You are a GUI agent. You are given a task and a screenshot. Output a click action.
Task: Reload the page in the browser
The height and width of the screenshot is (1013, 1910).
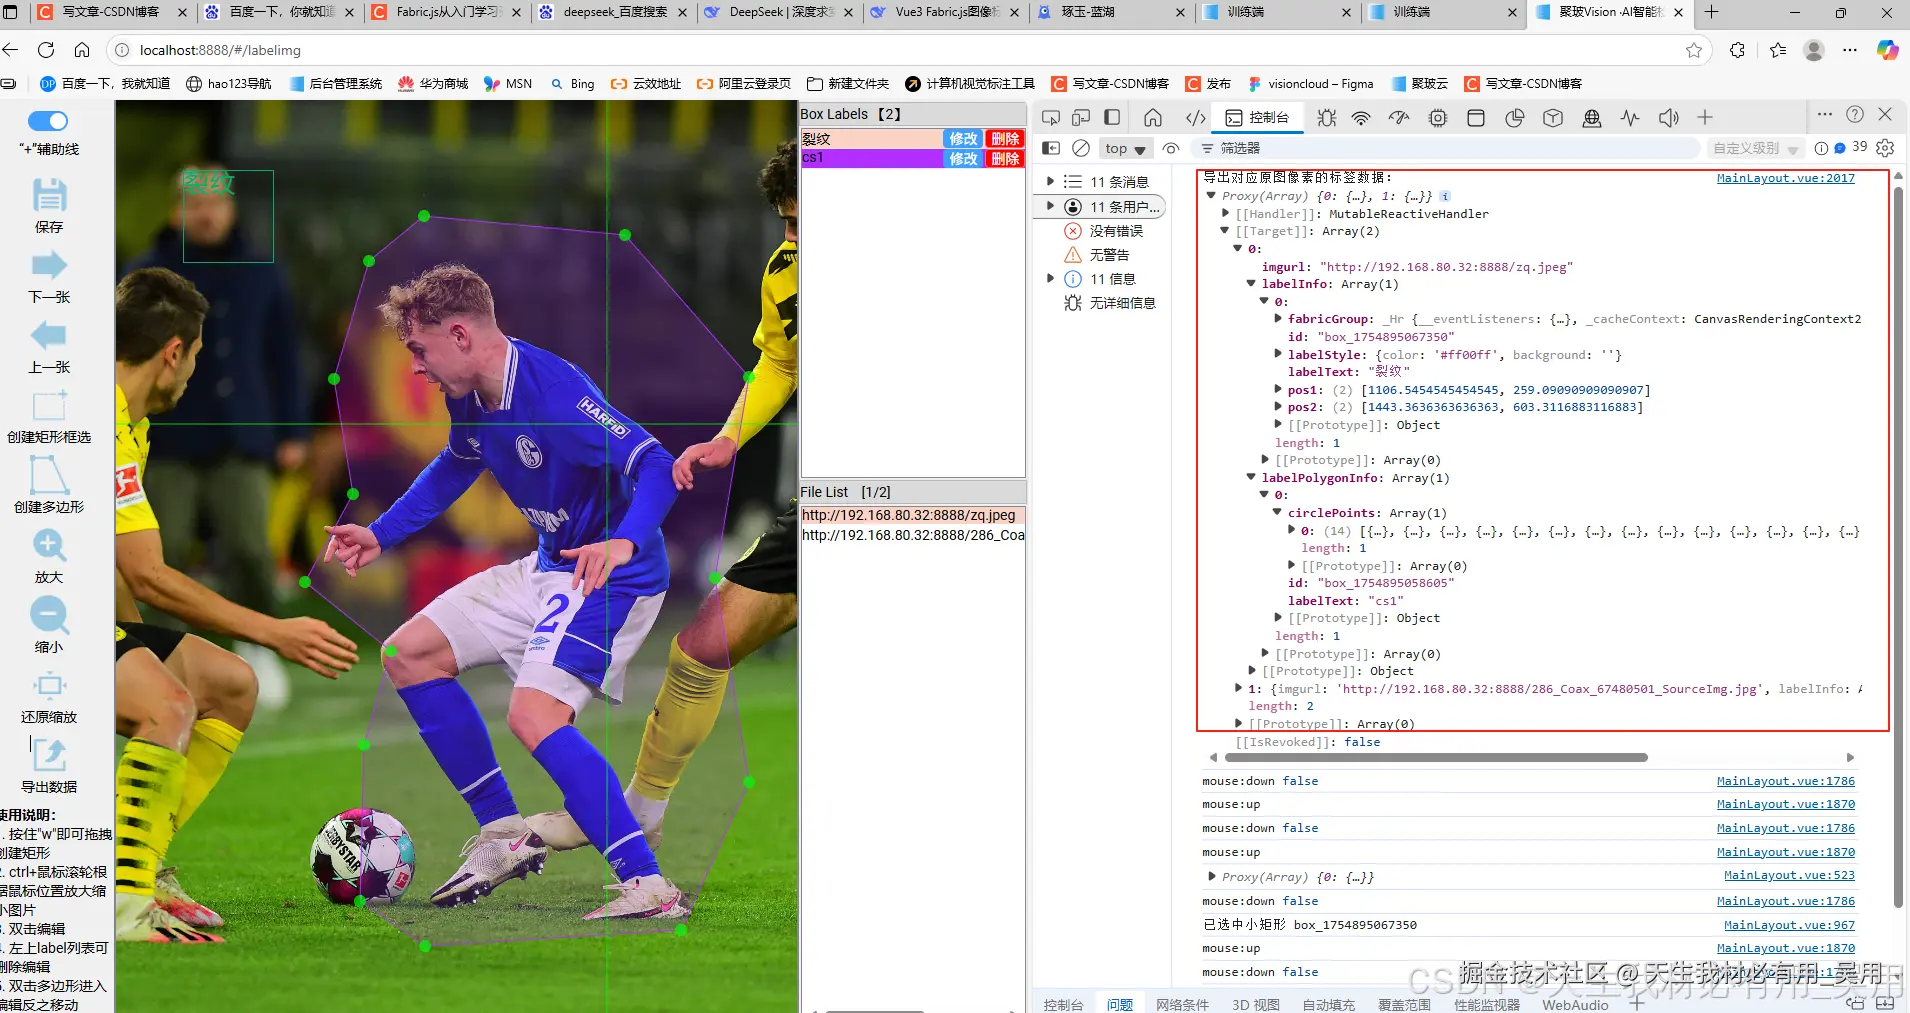click(x=46, y=50)
